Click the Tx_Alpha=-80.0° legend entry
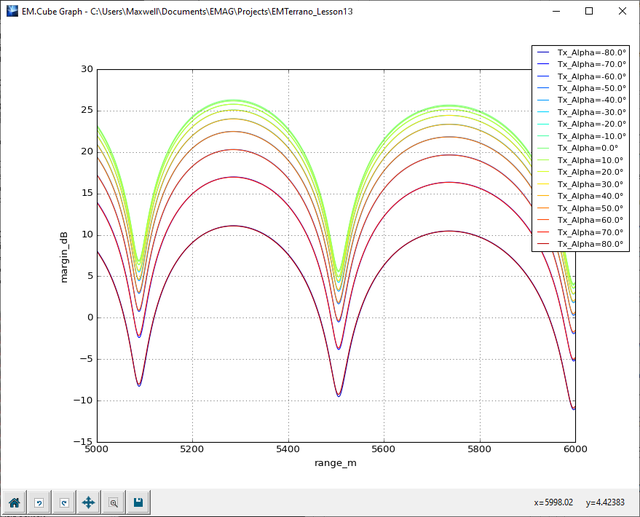Screen dimensions: 640x517 [590, 52]
